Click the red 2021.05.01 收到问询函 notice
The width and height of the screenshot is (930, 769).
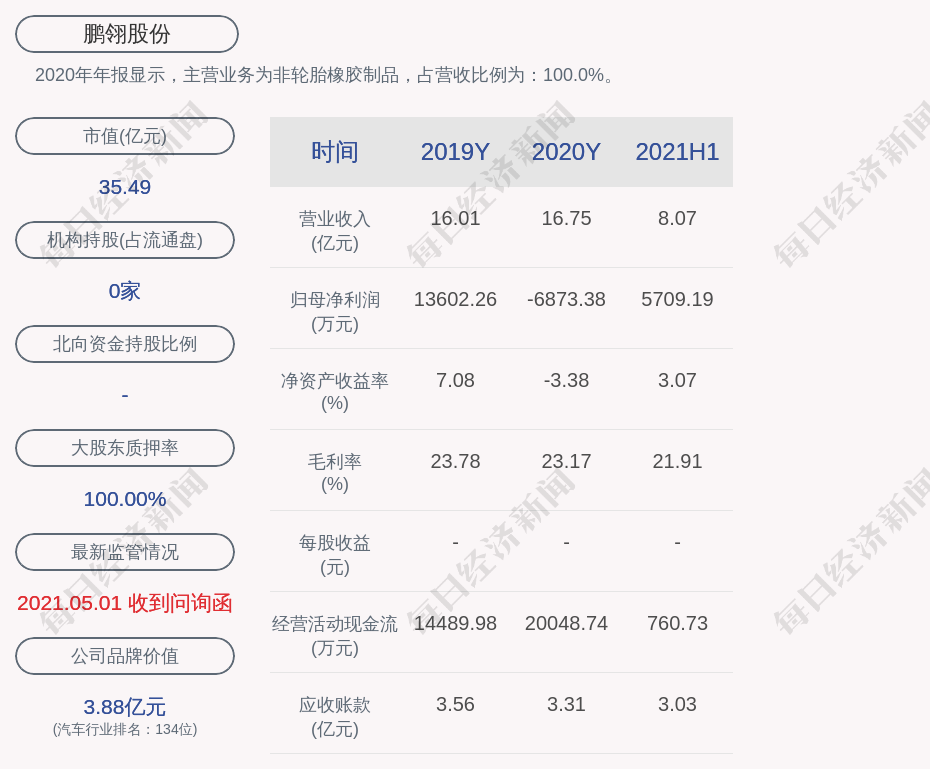click(x=125, y=603)
